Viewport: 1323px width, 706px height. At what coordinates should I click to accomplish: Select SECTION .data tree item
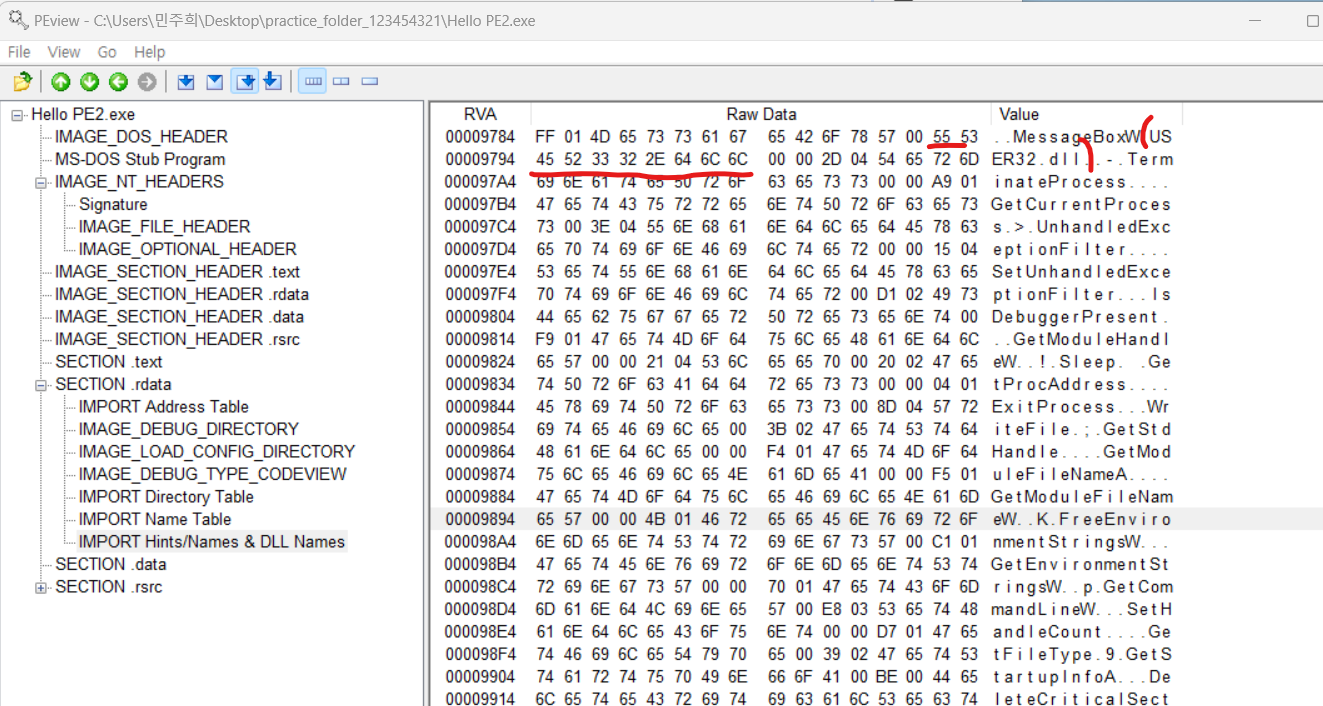(x=110, y=564)
